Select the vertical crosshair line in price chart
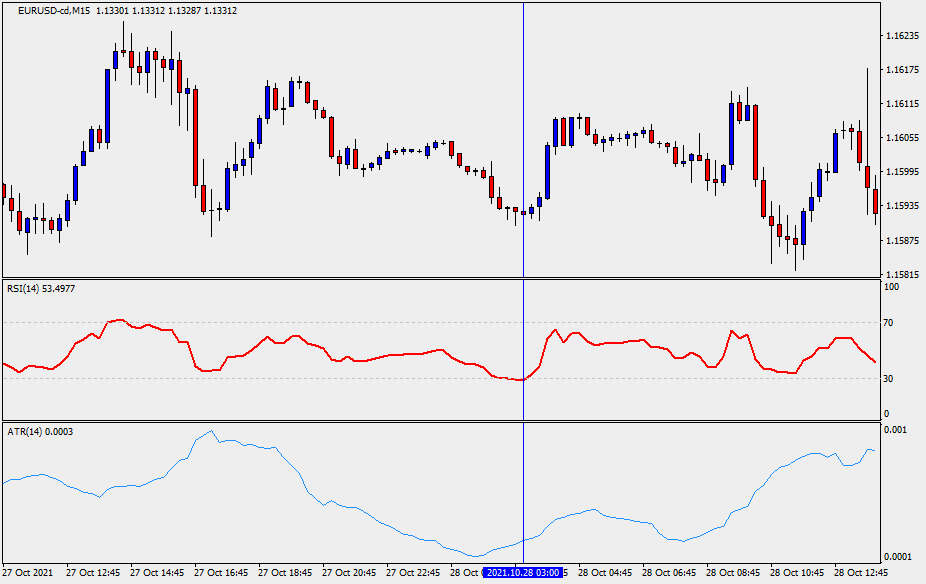The image size is (926, 584). click(x=523, y=140)
